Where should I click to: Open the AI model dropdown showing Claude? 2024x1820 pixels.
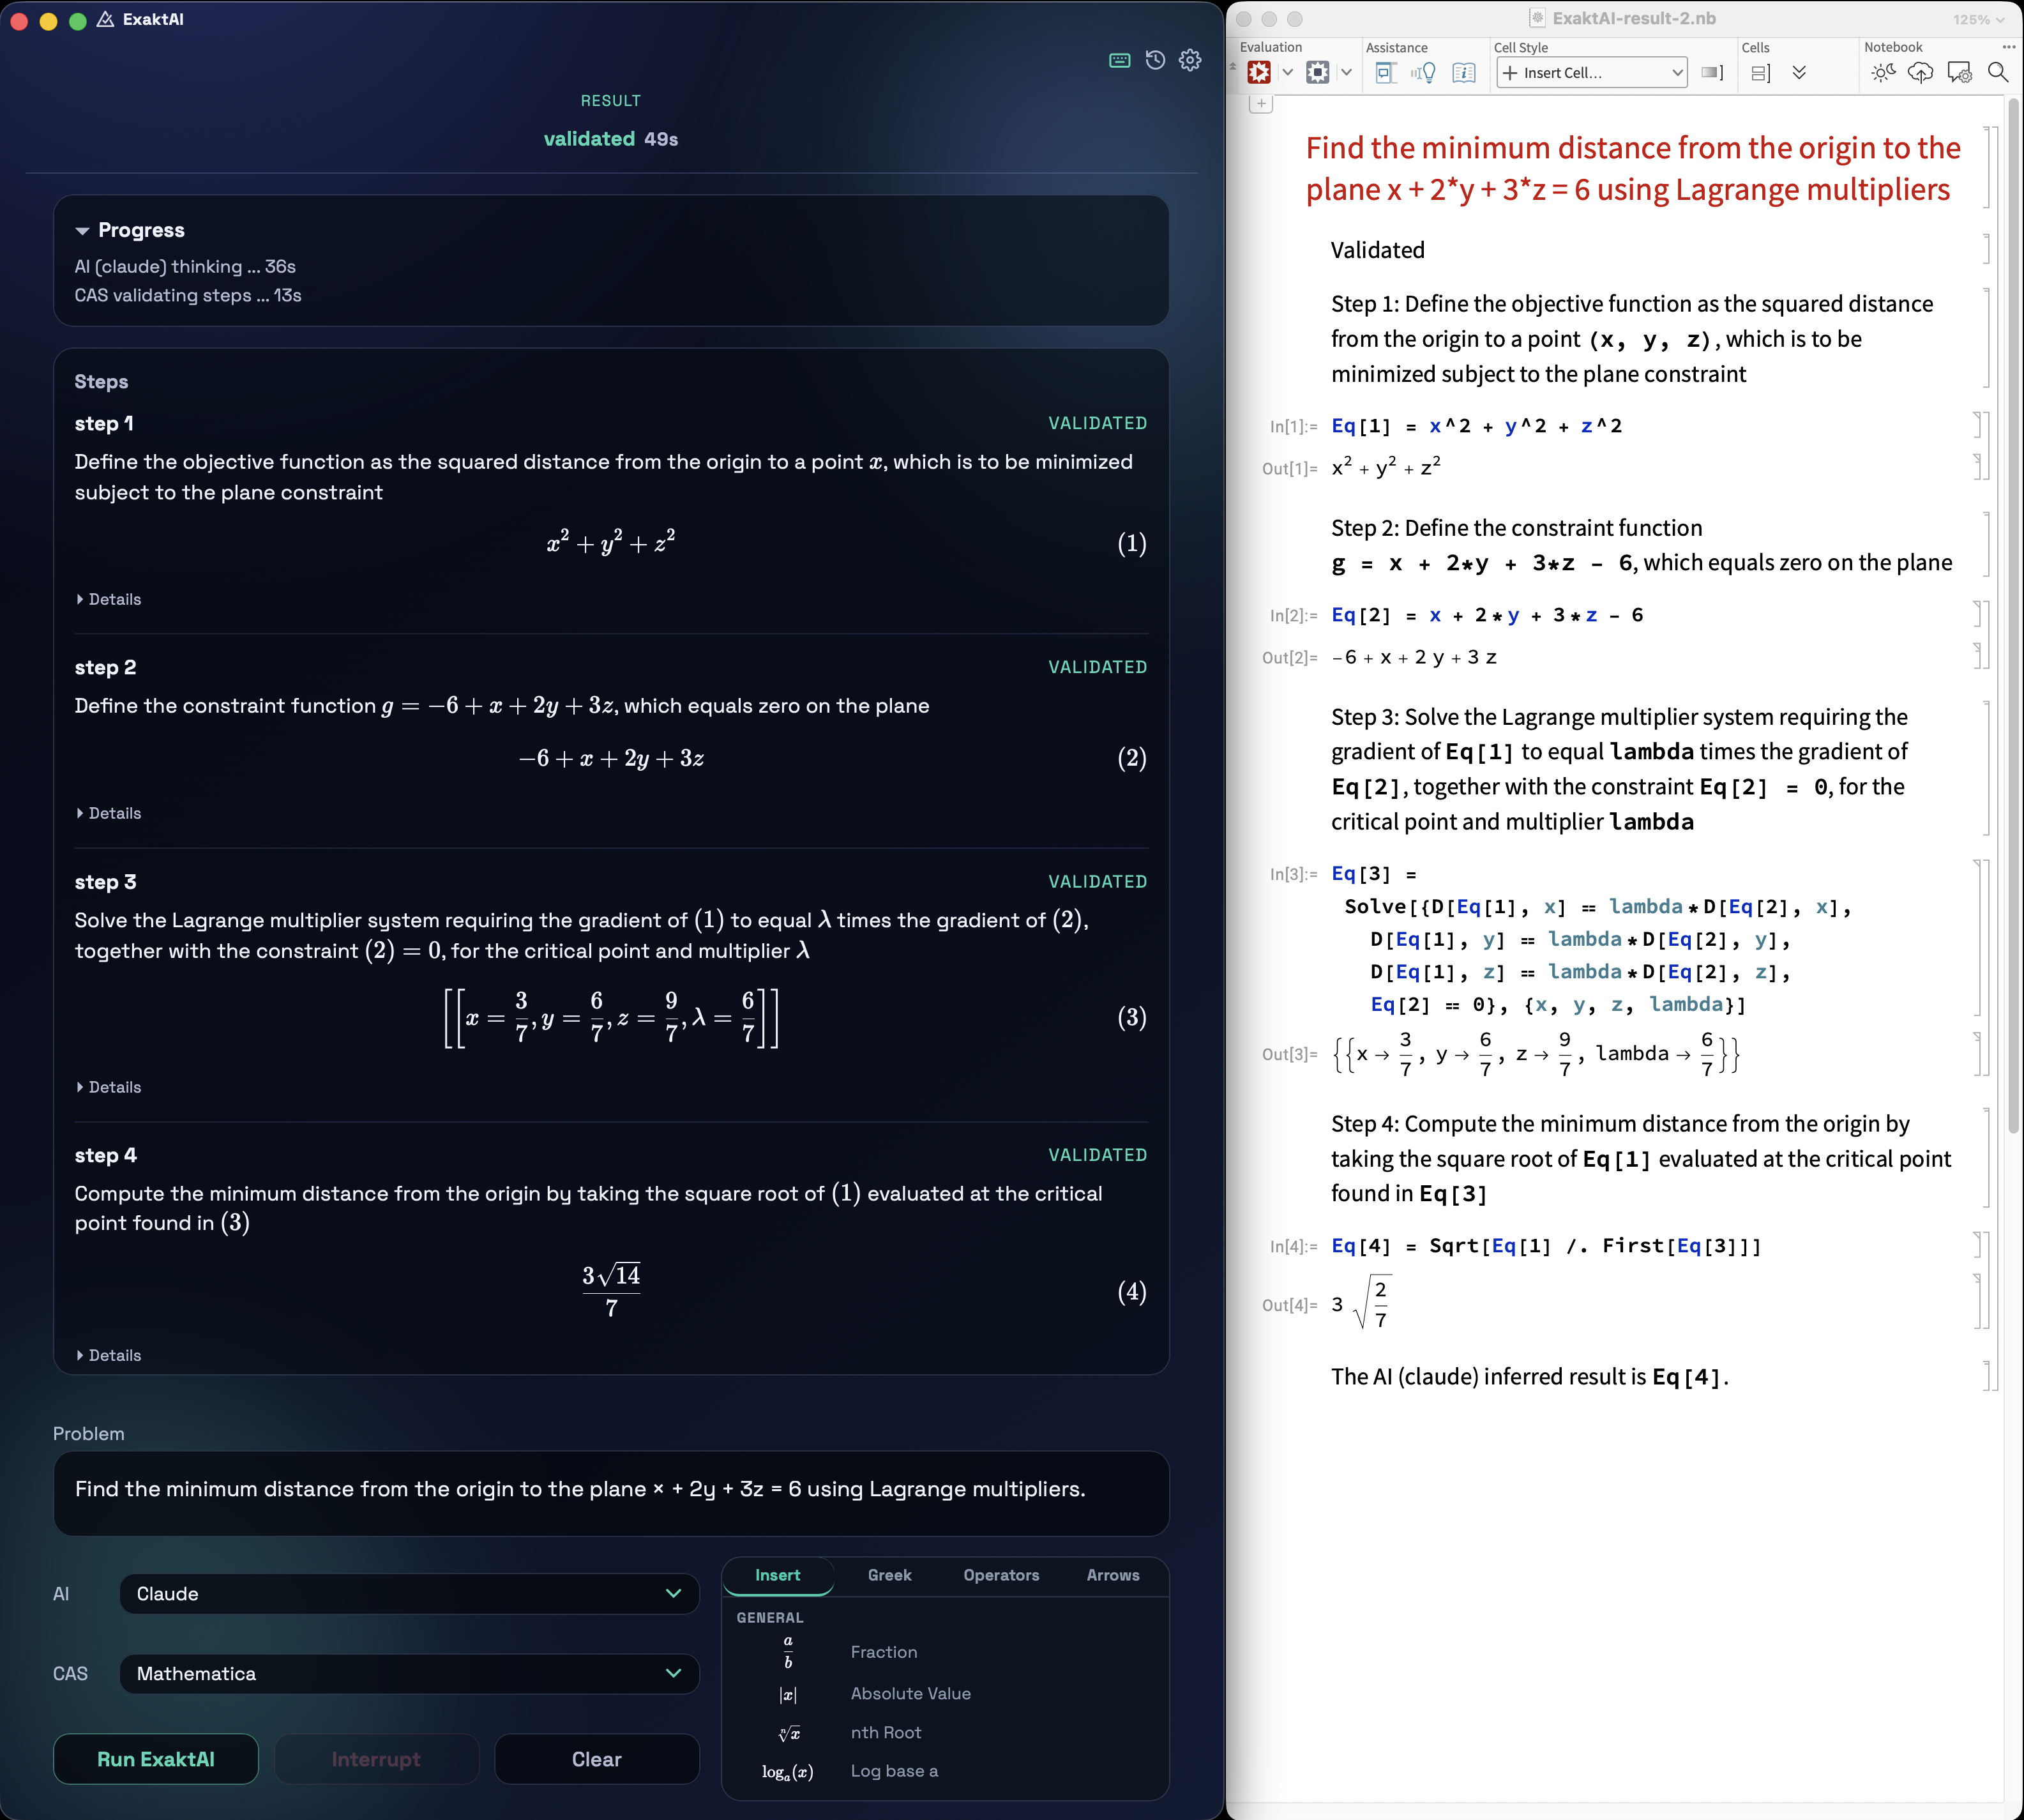[409, 1594]
